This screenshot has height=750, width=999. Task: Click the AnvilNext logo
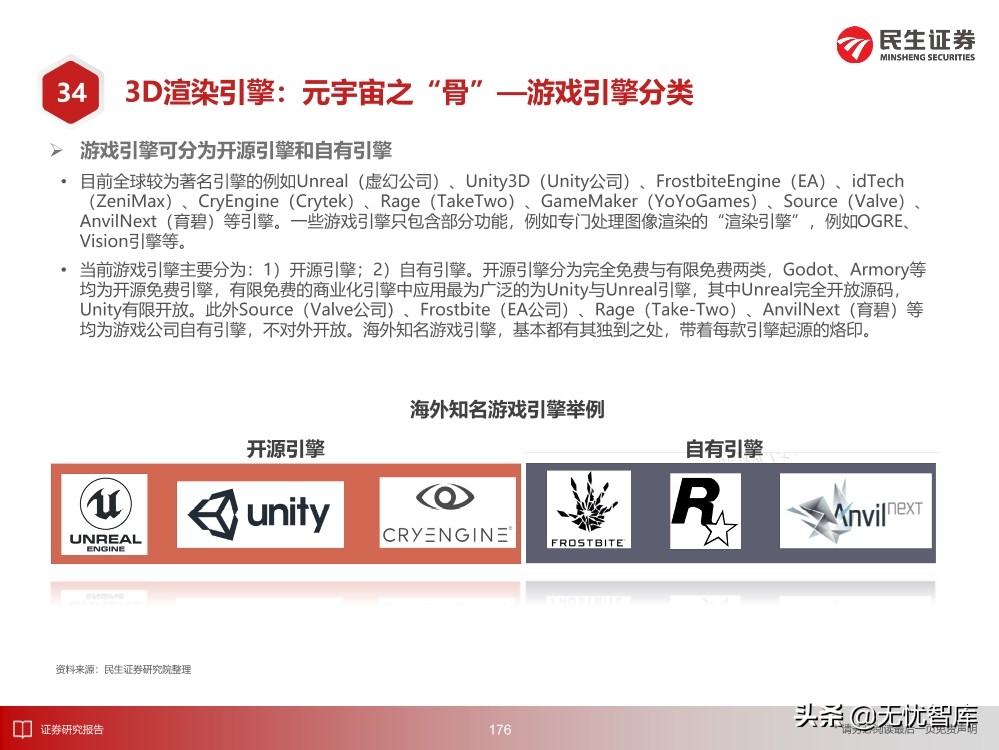(x=856, y=510)
